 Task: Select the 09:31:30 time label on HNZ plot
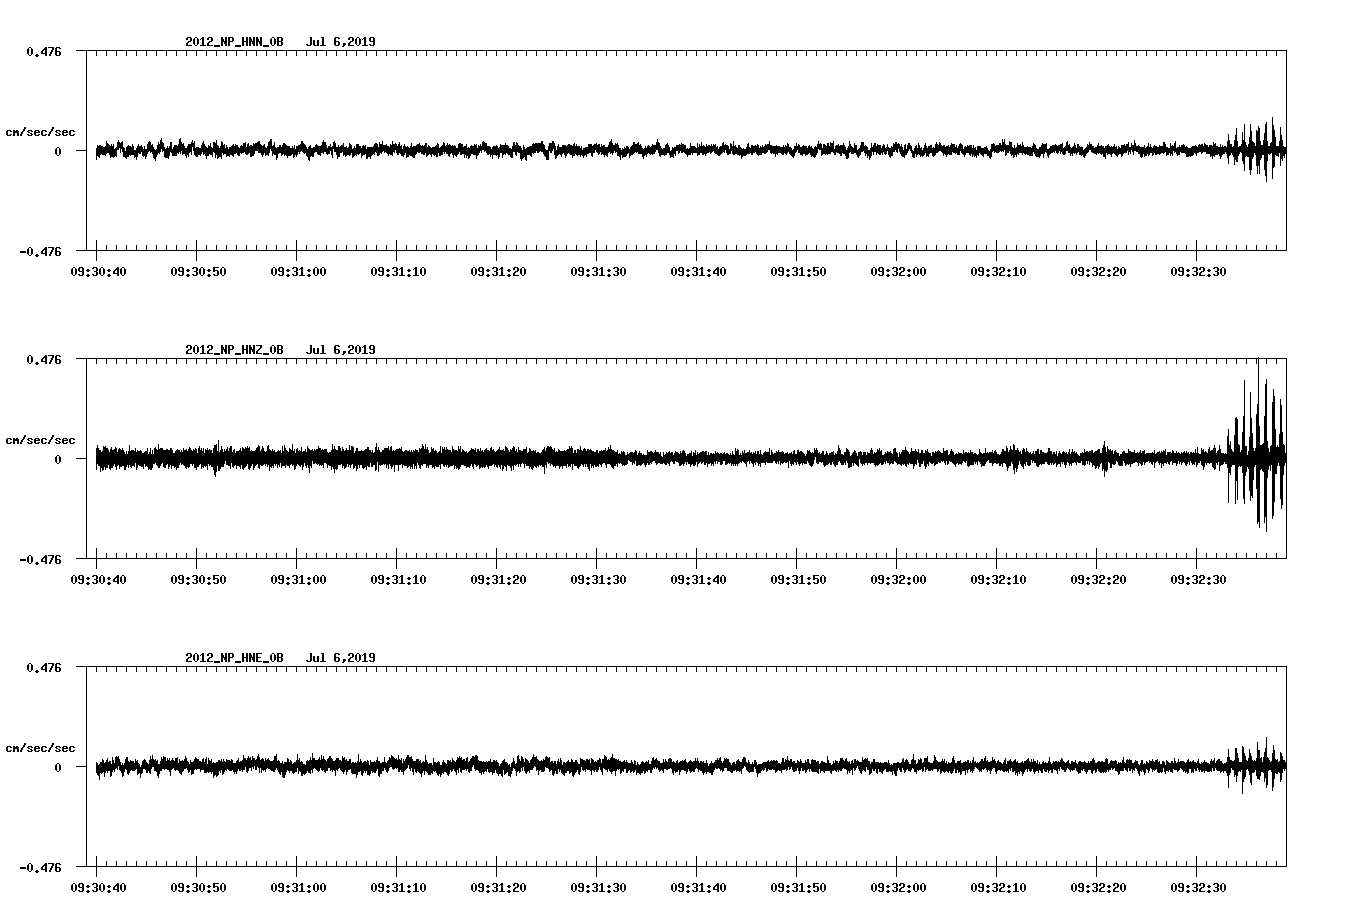click(598, 580)
